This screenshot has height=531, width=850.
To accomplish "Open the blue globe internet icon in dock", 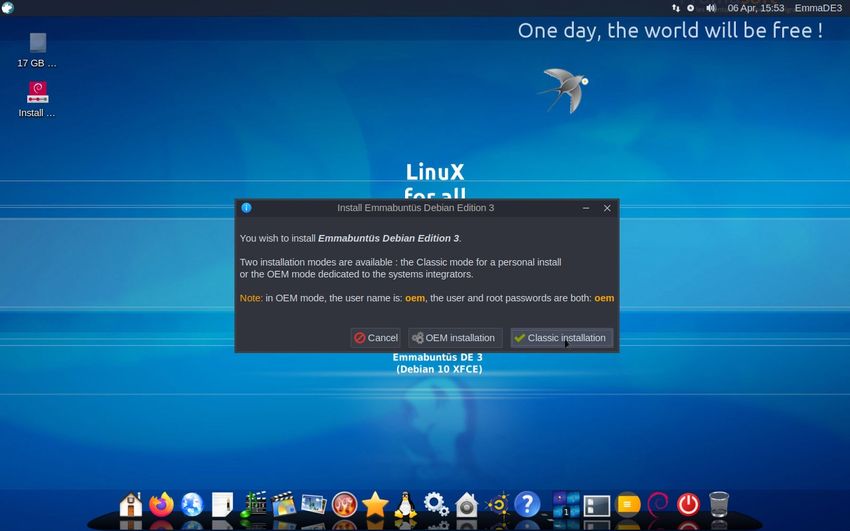I will 192,504.
